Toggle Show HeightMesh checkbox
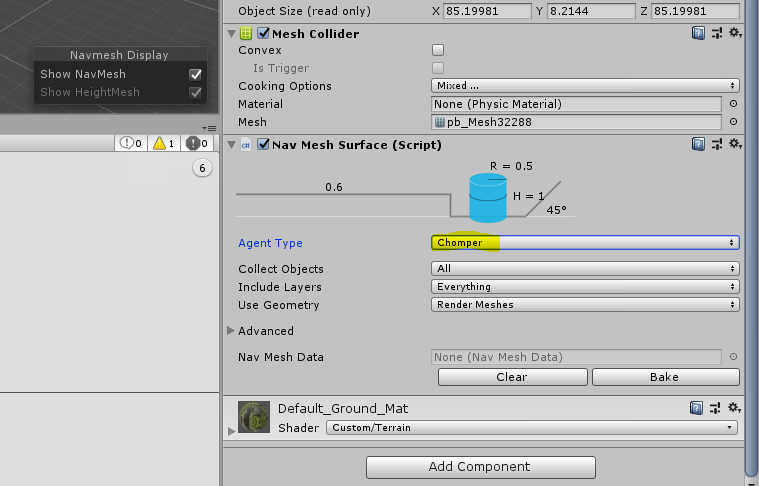The width and height of the screenshot is (759, 486). [x=196, y=92]
